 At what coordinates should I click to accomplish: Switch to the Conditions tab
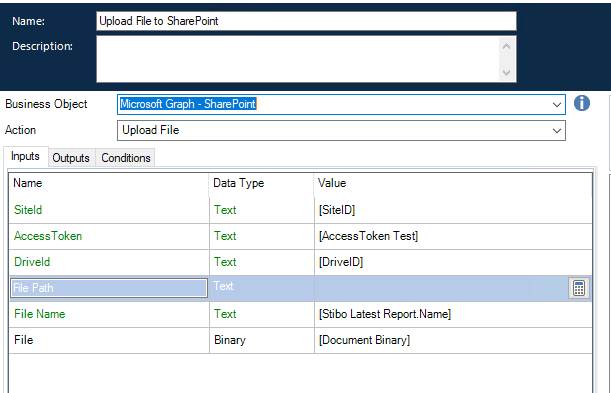[125, 158]
